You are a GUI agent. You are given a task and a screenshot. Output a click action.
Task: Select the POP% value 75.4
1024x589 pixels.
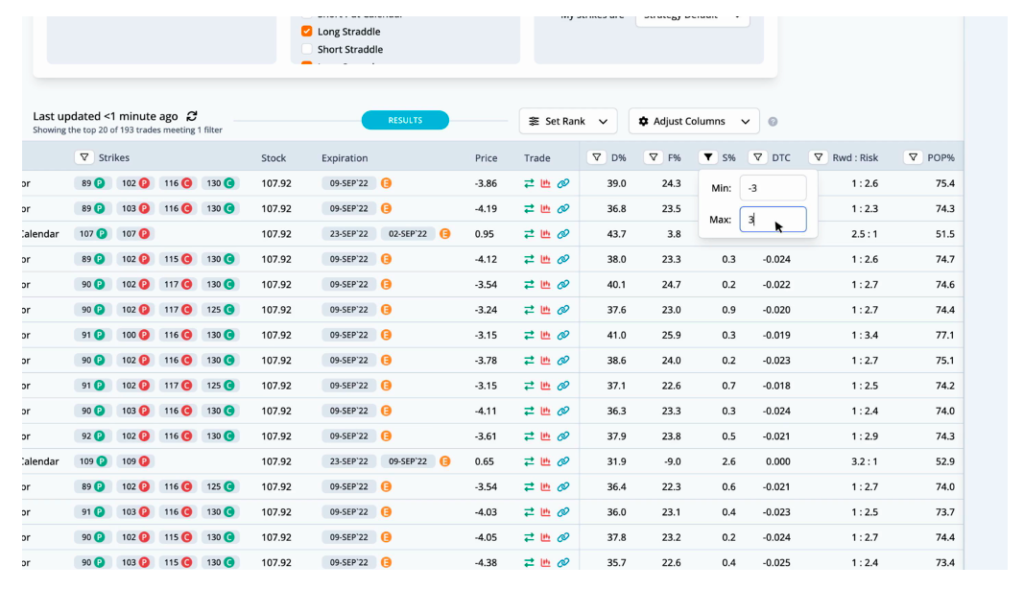944,183
